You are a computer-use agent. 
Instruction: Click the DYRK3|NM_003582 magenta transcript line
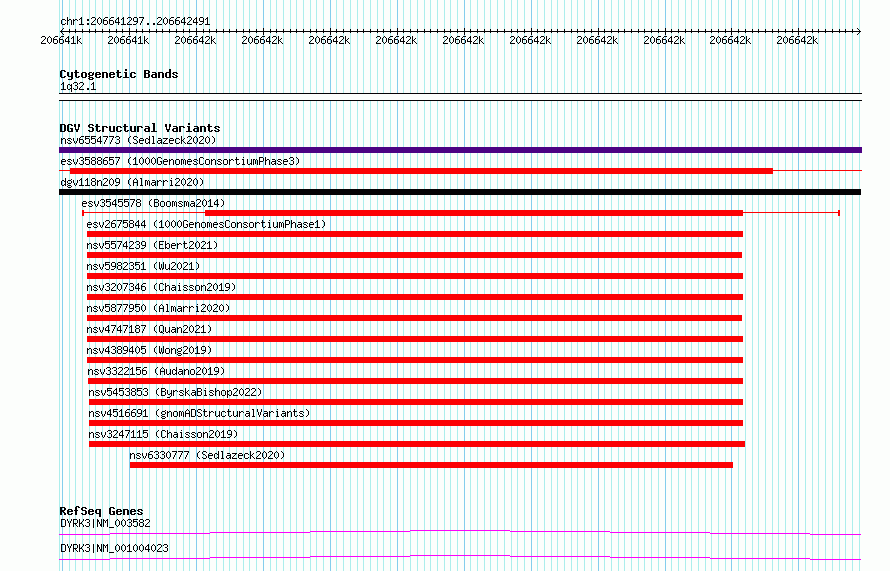pos(460,532)
